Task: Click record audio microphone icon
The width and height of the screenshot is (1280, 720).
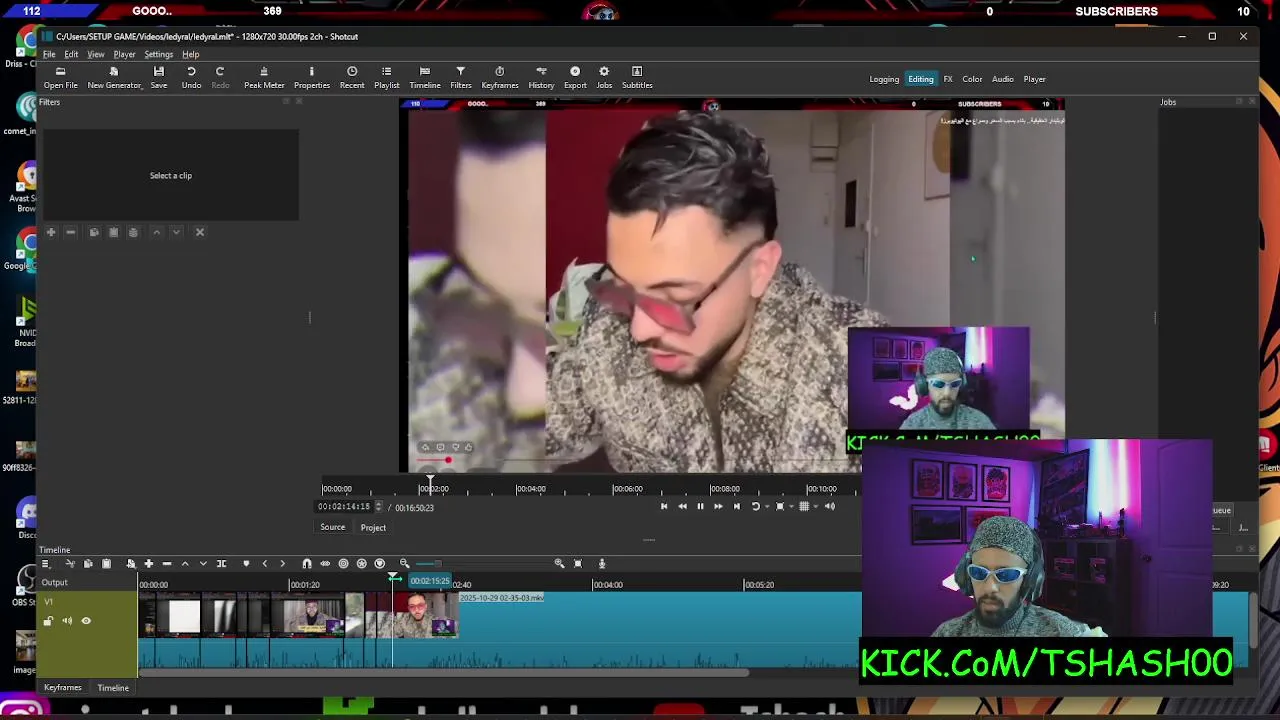Action: click(x=601, y=564)
